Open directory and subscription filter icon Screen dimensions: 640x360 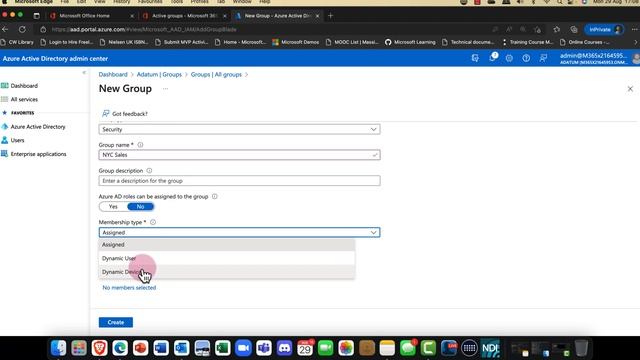[x=475, y=58]
